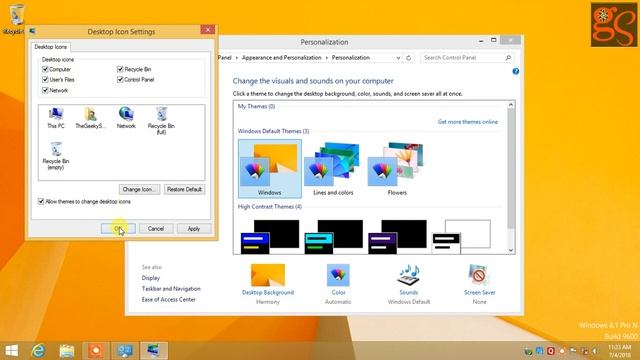
Task: Toggle Allow themes to change desktop icons
Action: (41, 202)
